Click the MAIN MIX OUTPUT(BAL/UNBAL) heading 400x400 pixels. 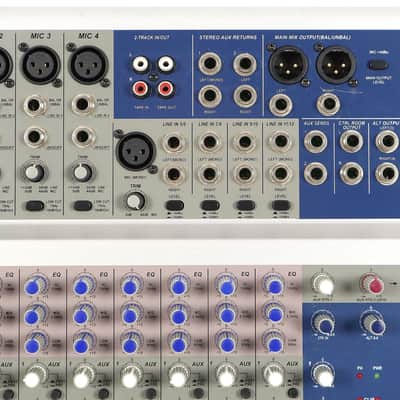tap(313, 37)
